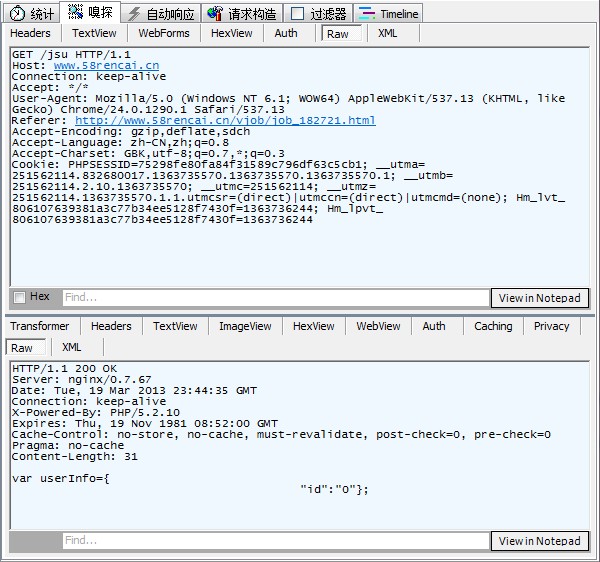Click the Accept-Charset header line
Viewport: 600px width, 562px height.
(148, 154)
